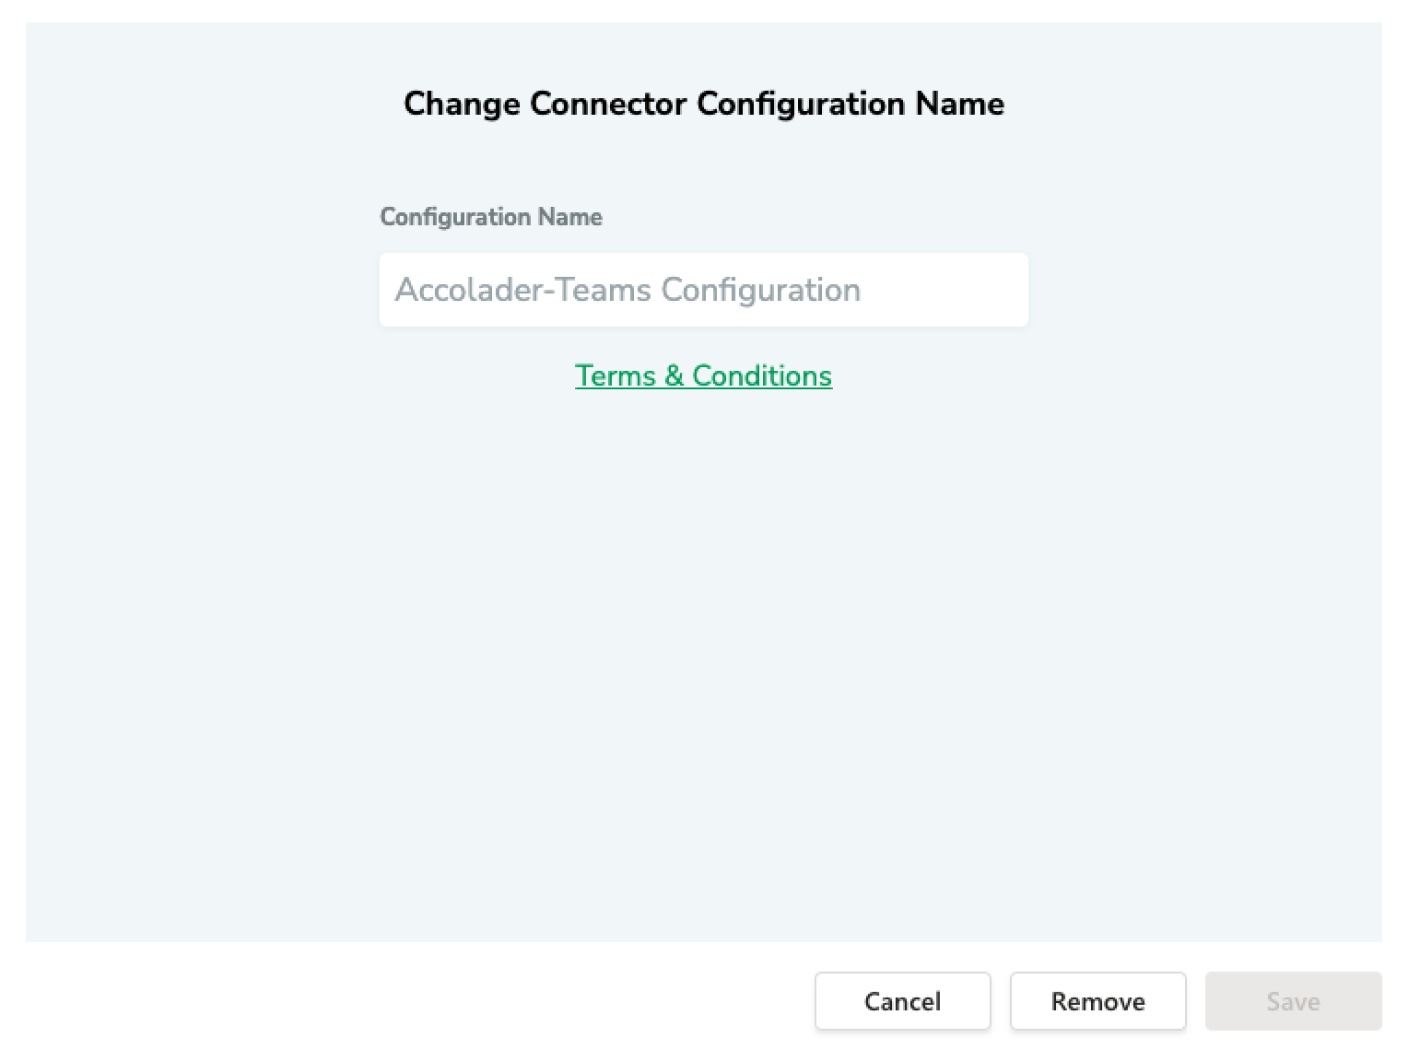Viewport: 1408px width, 1050px height.
Task: Click the placeholder text 'Accolader-Teams Configuration'
Action: coord(627,290)
